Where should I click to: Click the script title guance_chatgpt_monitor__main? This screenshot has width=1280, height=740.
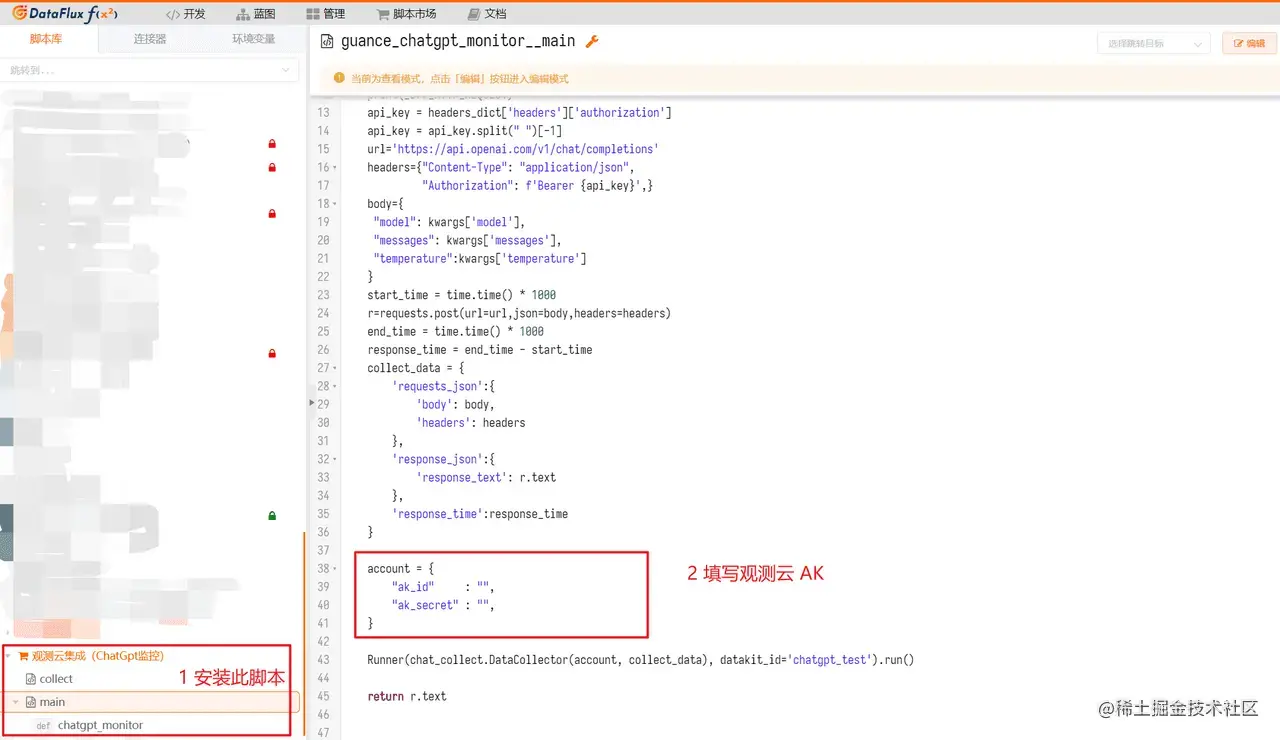point(458,41)
